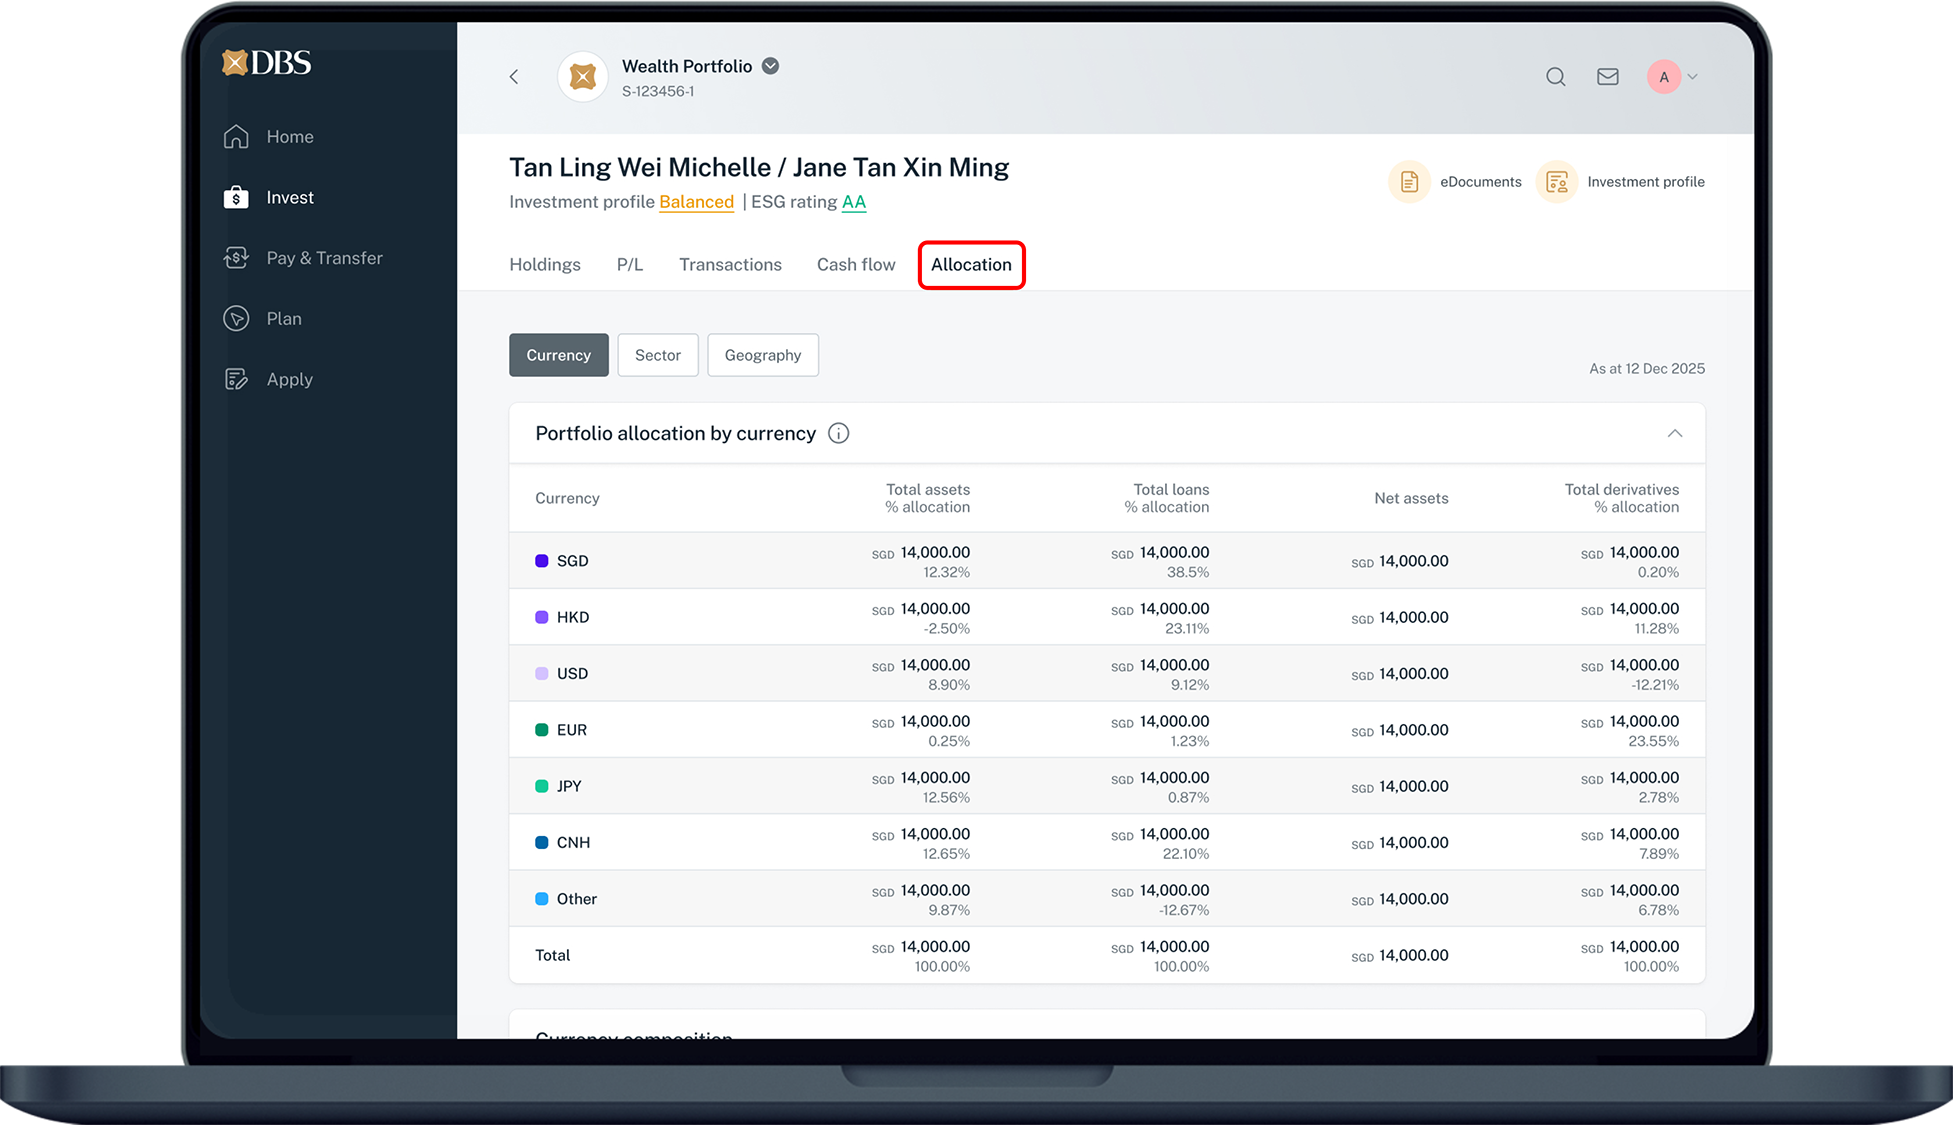Click the SGD purple color swatch
The height and width of the screenshot is (1125, 1953).
(541, 561)
